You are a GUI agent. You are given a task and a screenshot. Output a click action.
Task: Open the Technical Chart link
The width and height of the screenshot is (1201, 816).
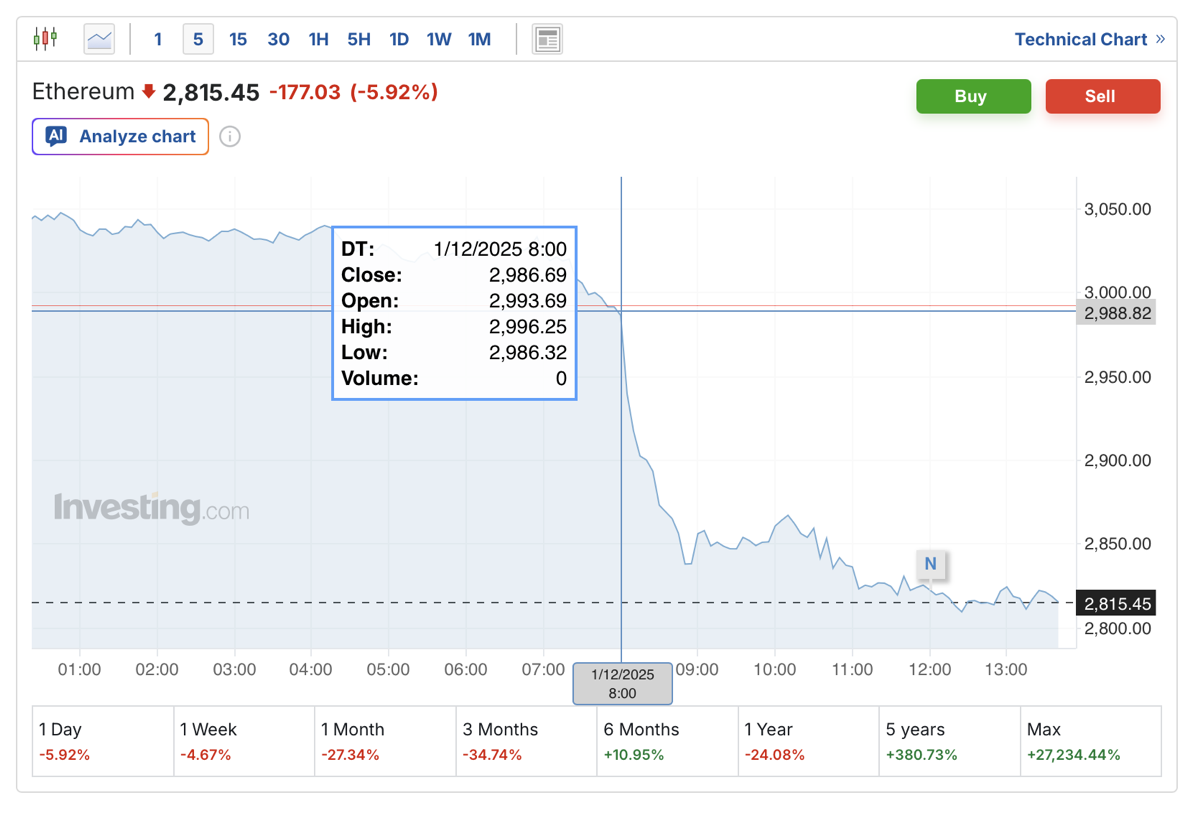1080,39
